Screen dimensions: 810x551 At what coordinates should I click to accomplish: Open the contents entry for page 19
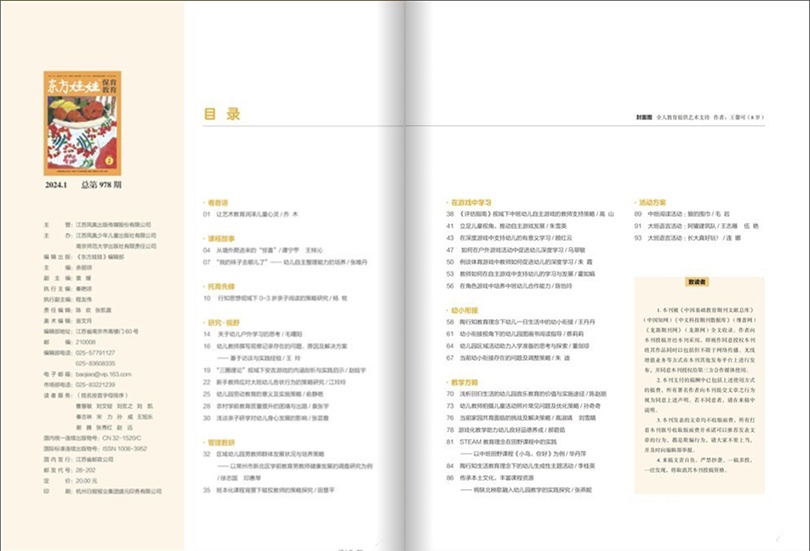[284, 370]
